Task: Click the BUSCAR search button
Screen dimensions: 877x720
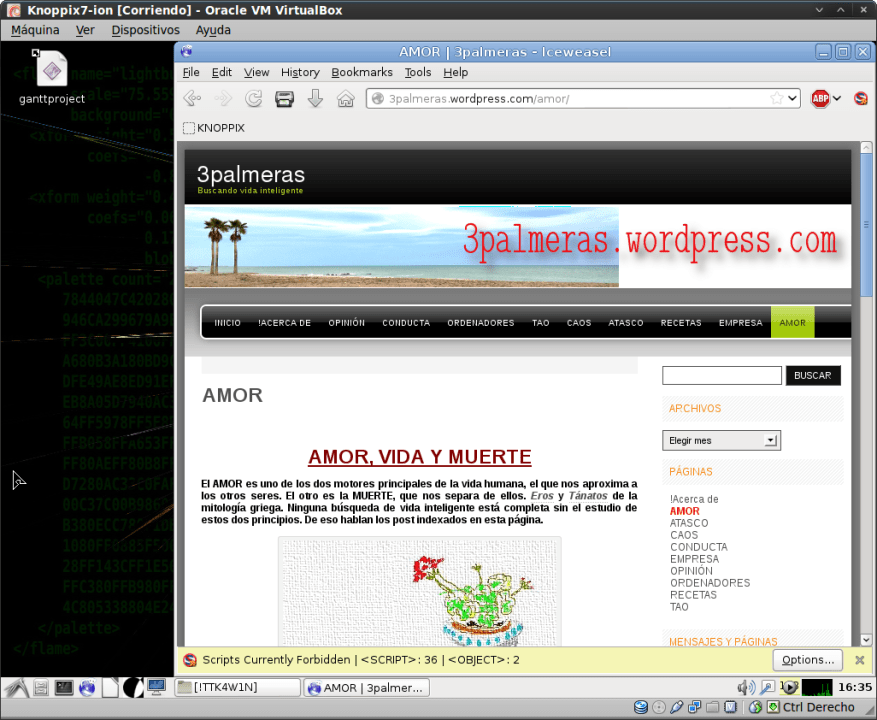Action: [x=812, y=375]
